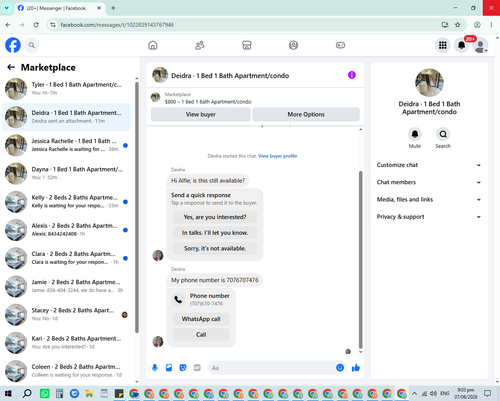
Task: Click the WhatsApp call button
Action: [201, 319]
